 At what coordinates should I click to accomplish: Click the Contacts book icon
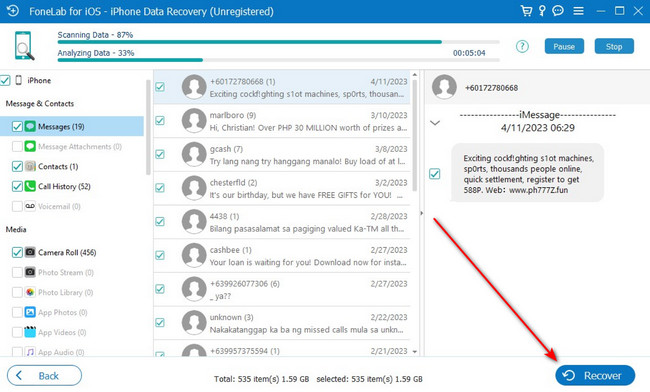[x=30, y=166]
